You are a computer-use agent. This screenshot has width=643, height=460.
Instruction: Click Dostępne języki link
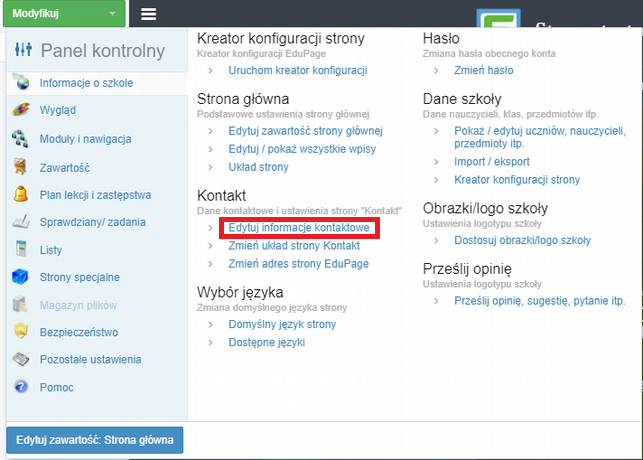point(267,342)
